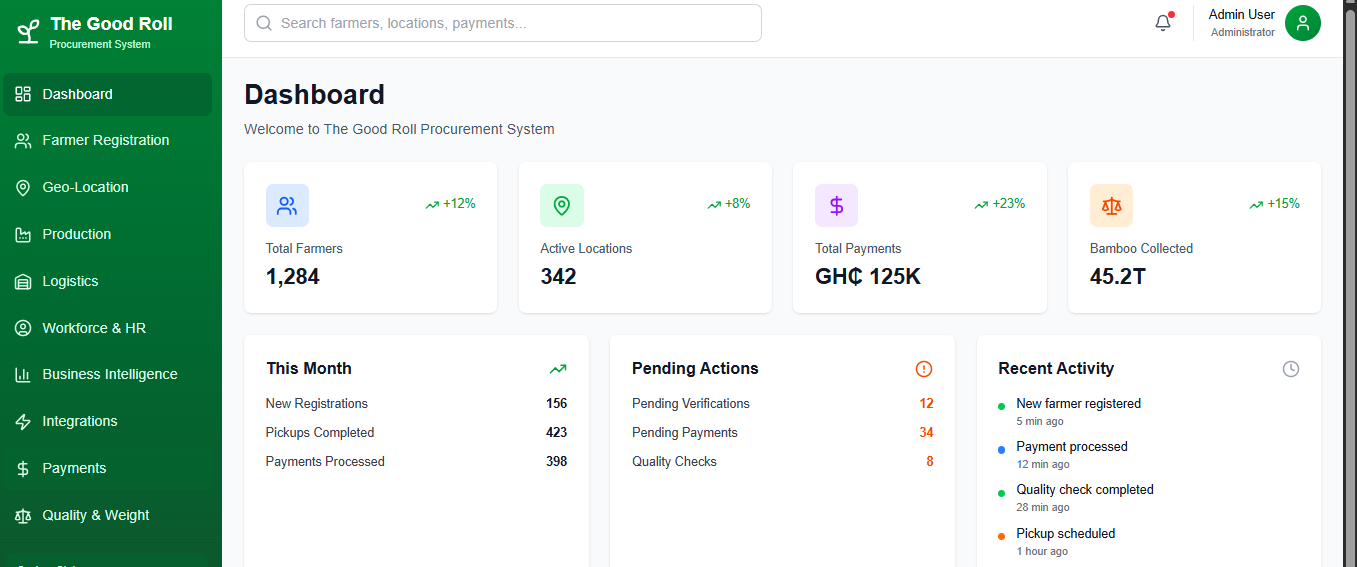Open Farmer Registration in the sidebar
This screenshot has width=1357, height=567.
105,141
